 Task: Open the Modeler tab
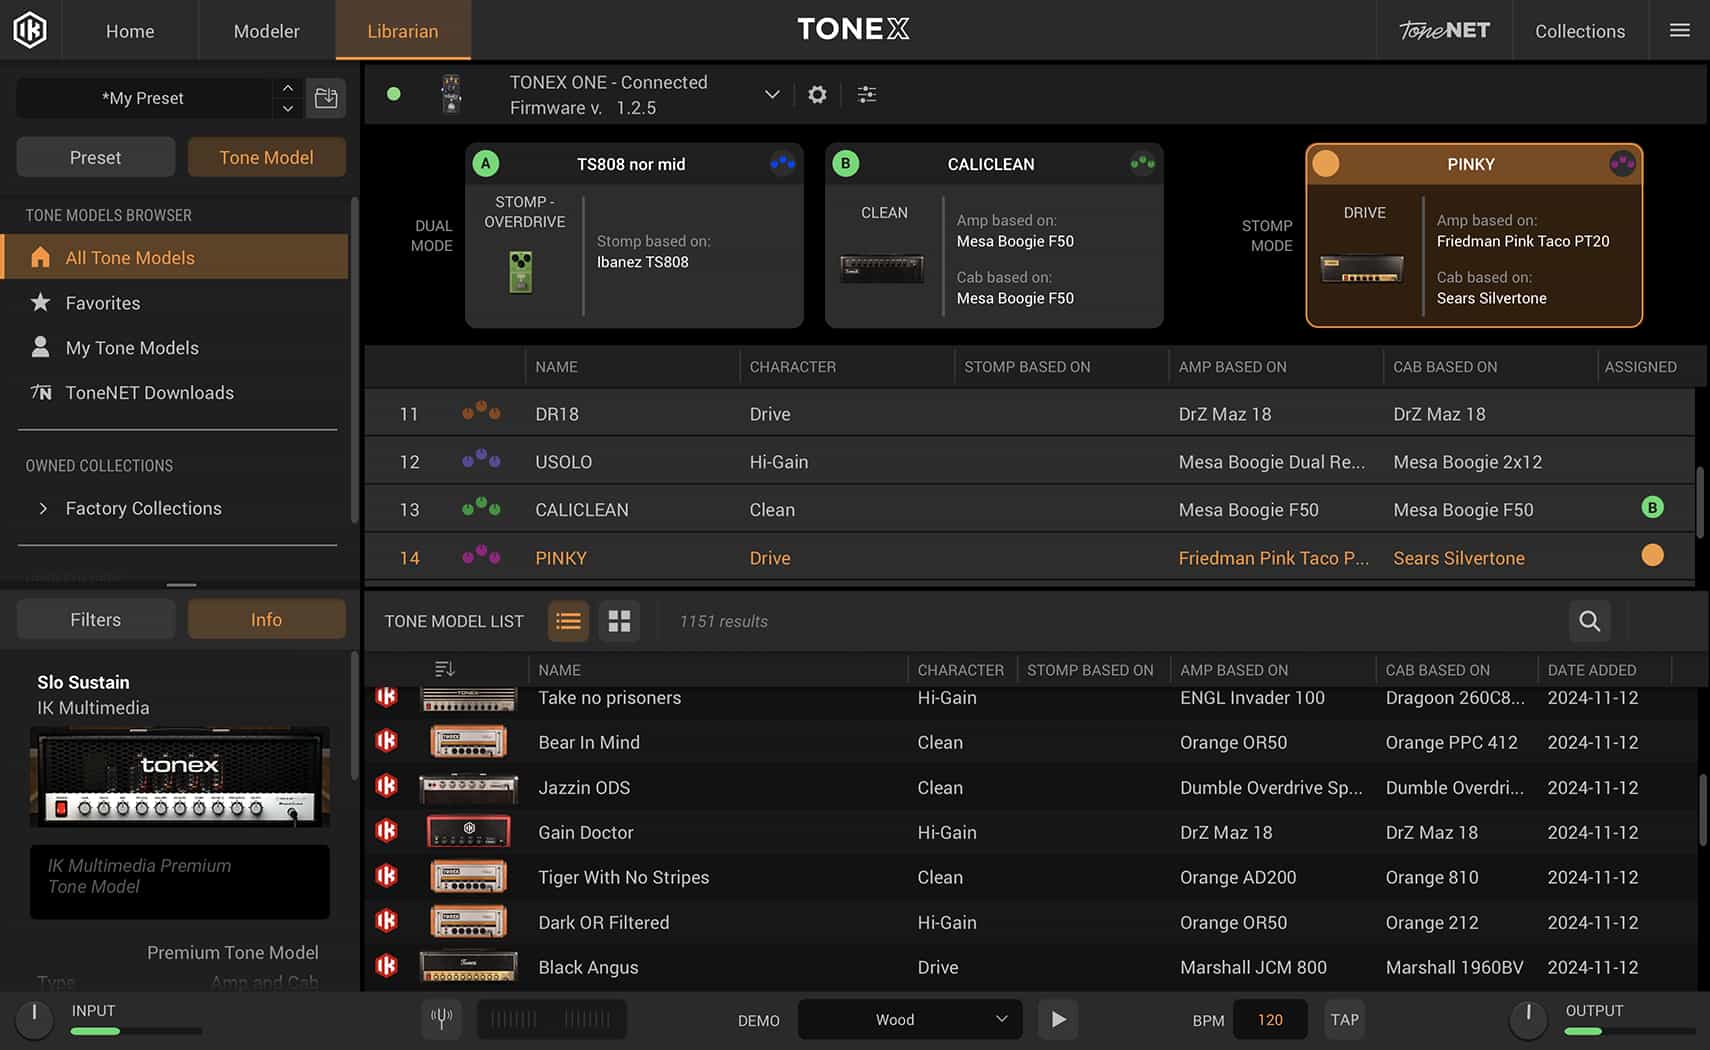pos(266,31)
